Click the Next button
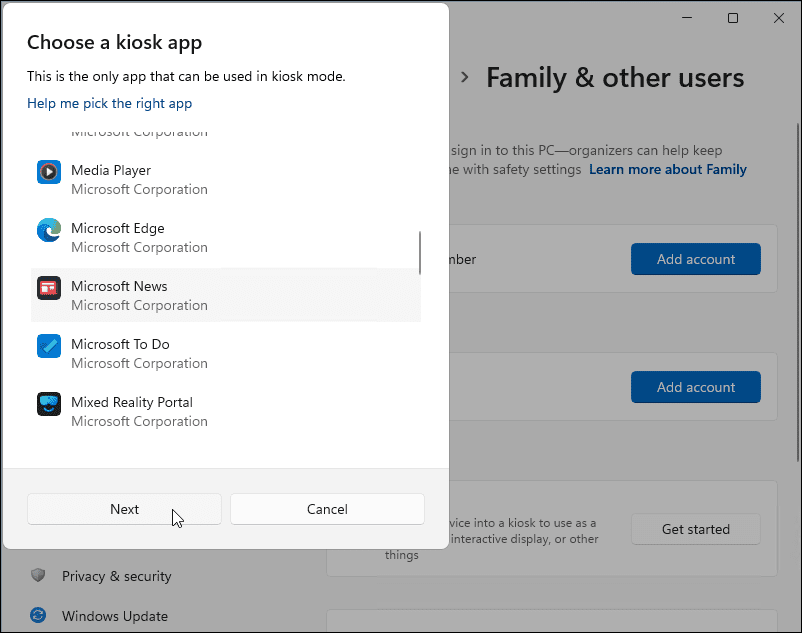This screenshot has height=633, width=802. (124, 509)
